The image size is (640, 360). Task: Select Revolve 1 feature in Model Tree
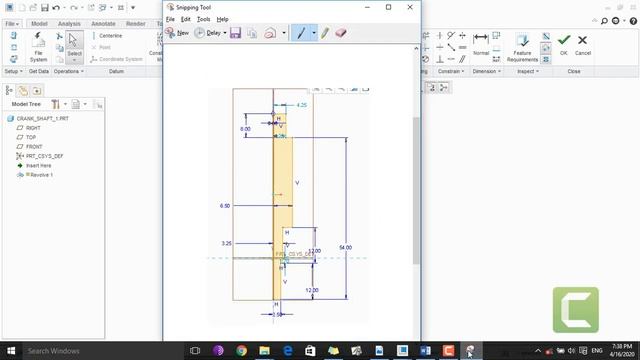click(35, 175)
